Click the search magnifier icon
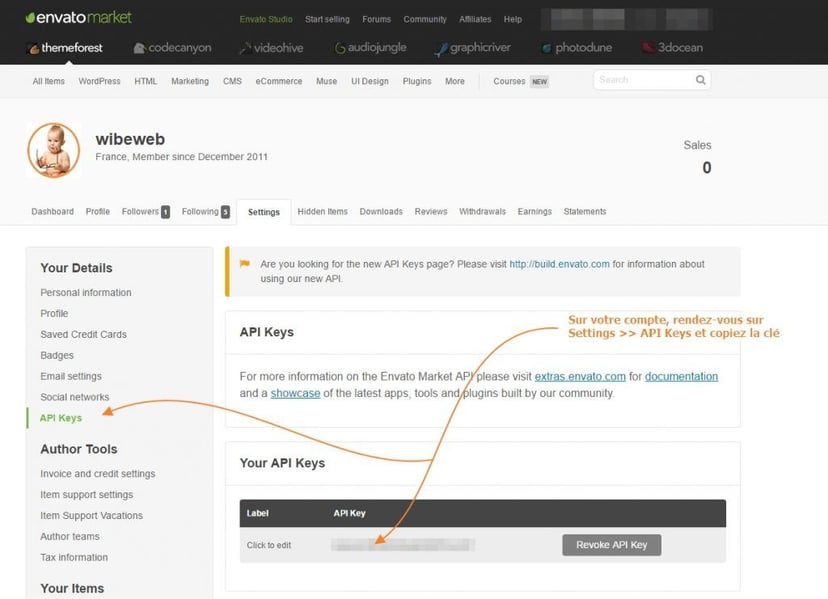The height and width of the screenshot is (599, 828). (x=700, y=80)
